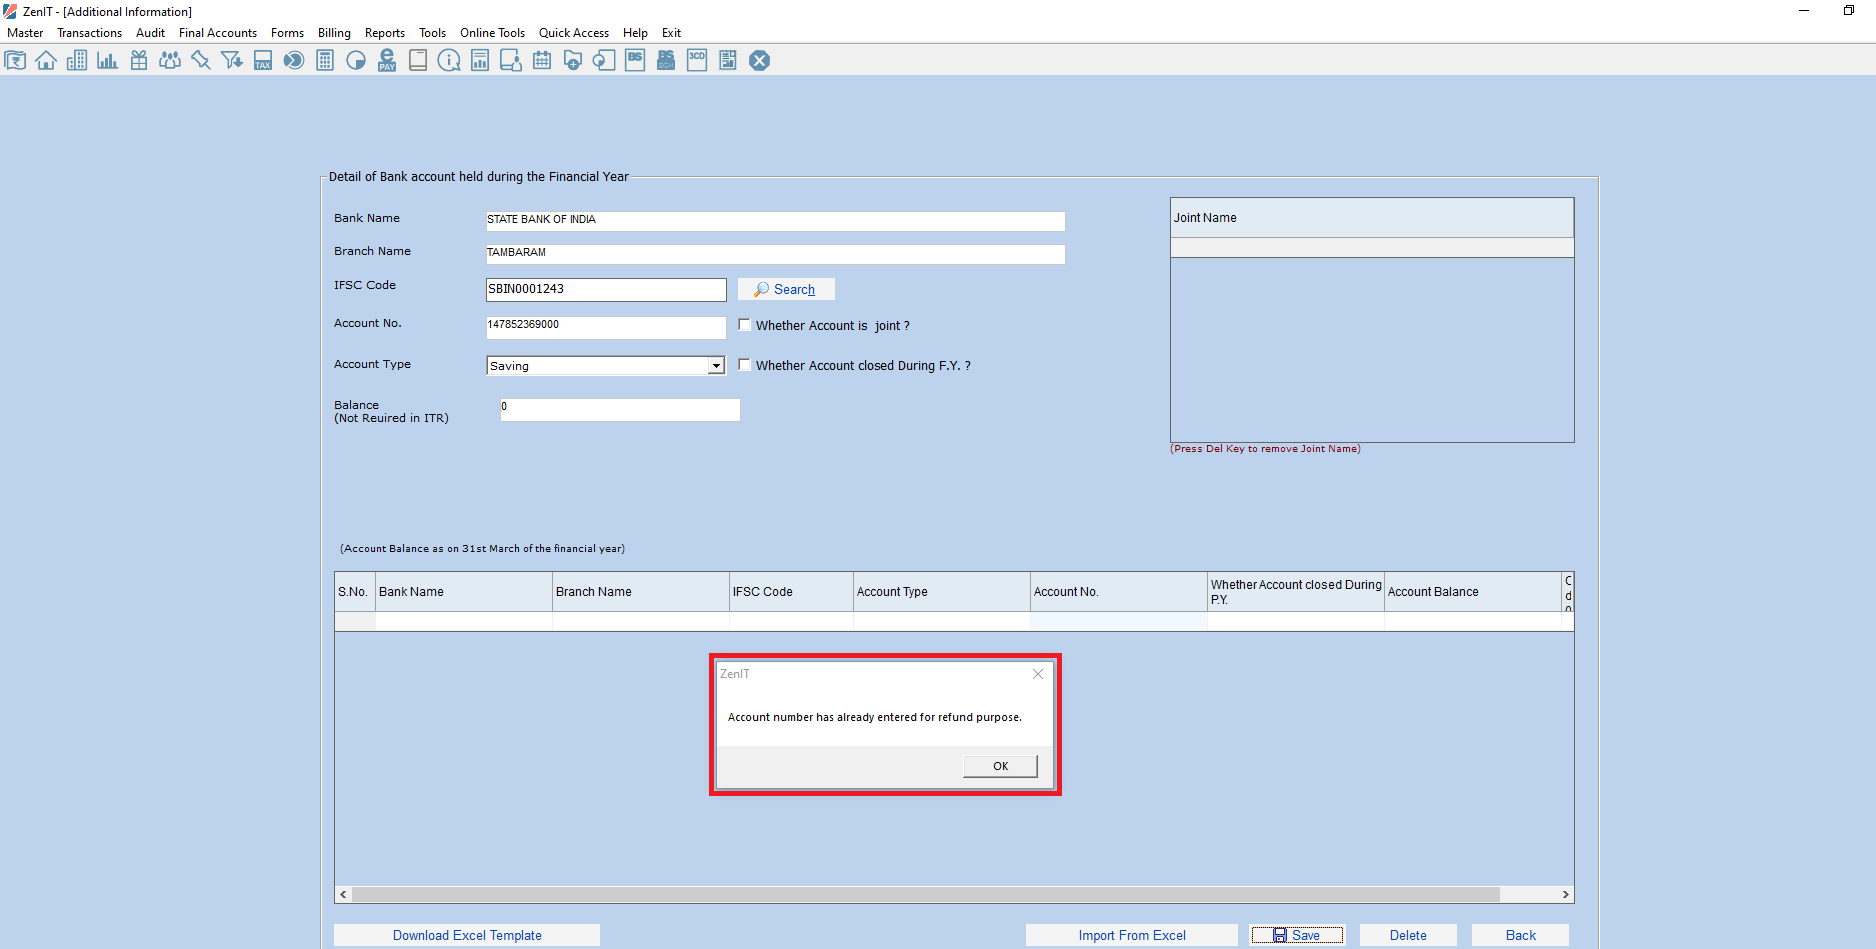Click the Branch Name grid column header
Image resolution: width=1876 pixels, height=949 pixels.
click(641, 592)
